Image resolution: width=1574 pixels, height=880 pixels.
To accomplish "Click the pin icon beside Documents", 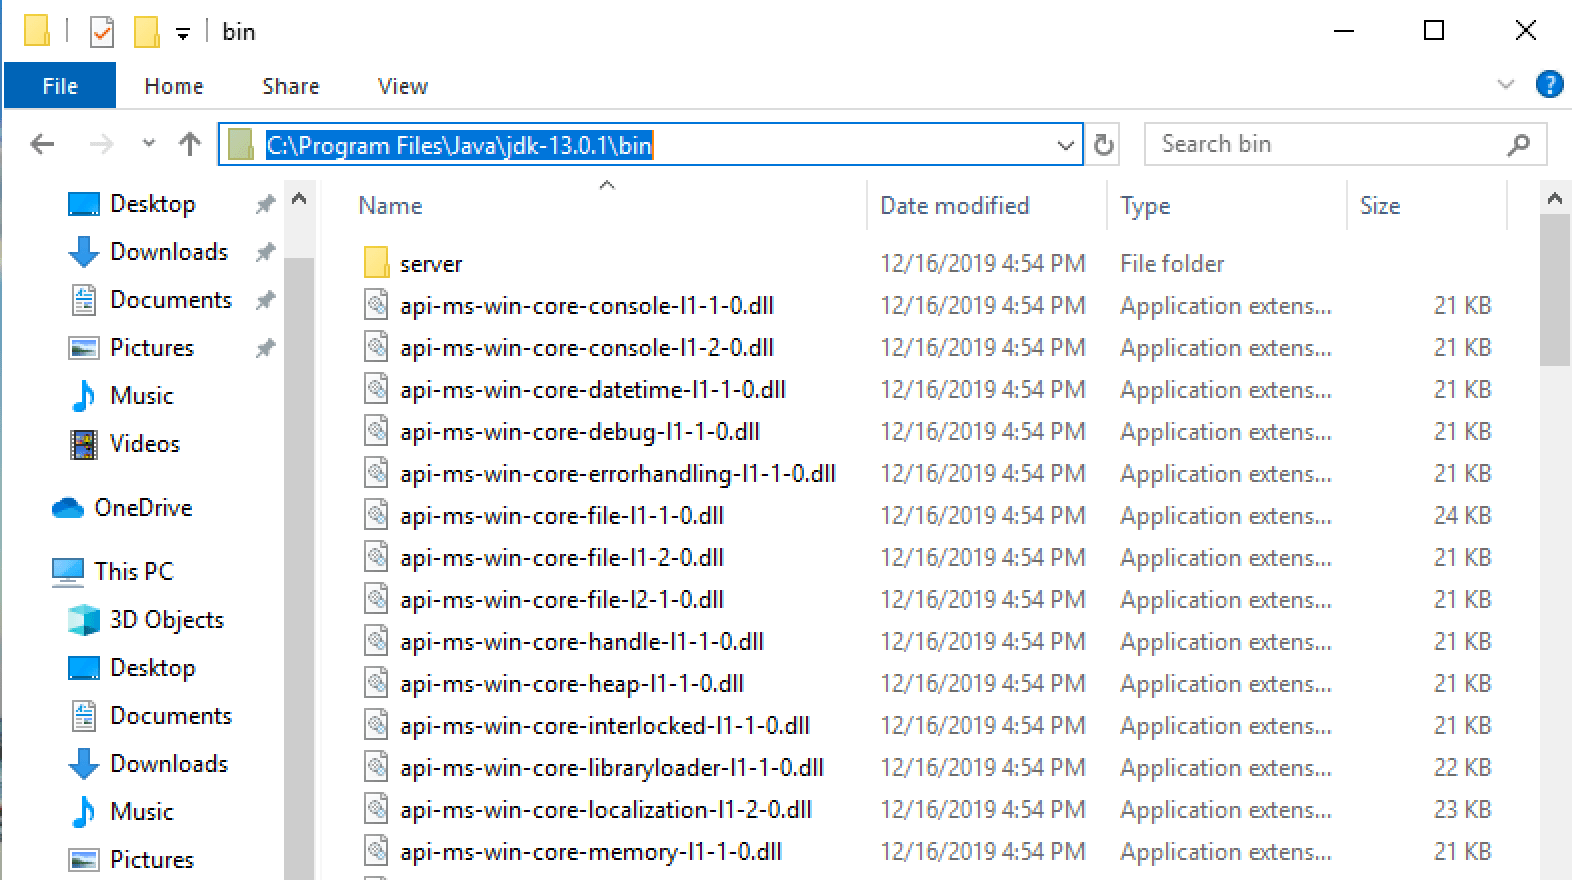I will pyautogui.click(x=265, y=301).
